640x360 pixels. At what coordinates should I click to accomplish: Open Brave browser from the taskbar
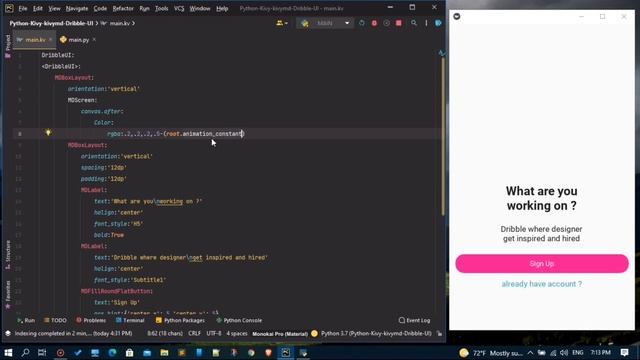coord(268,353)
